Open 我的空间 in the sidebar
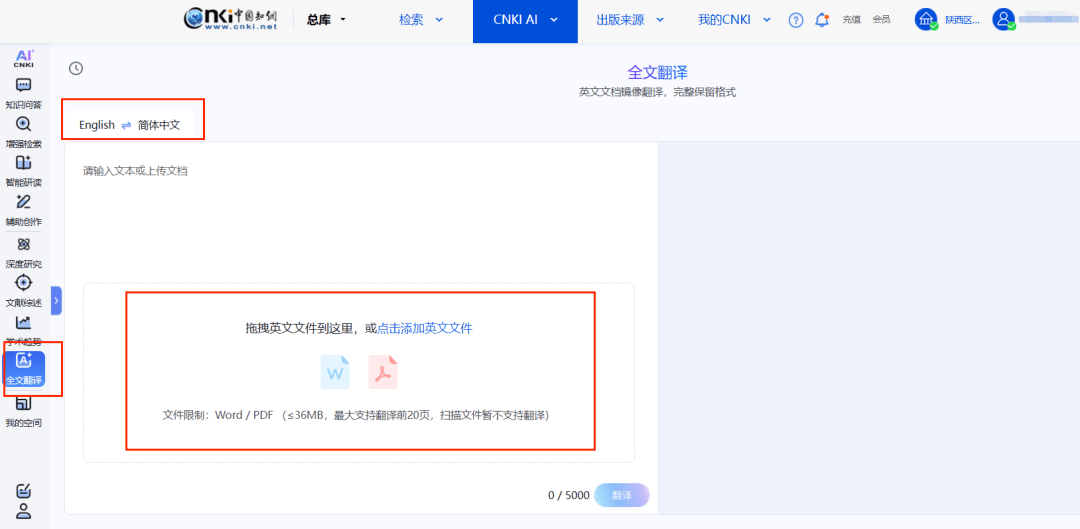Viewport: 1080px width, 529px height. pyautogui.click(x=24, y=410)
